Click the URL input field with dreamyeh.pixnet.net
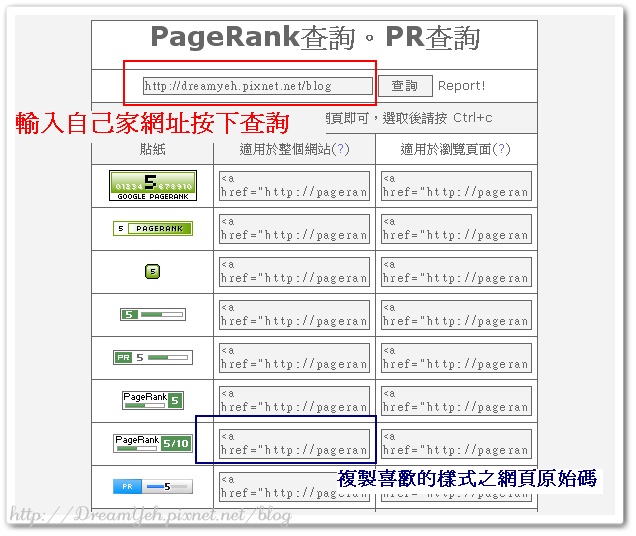The height and width of the screenshot is (536, 636). pos(258,86)
